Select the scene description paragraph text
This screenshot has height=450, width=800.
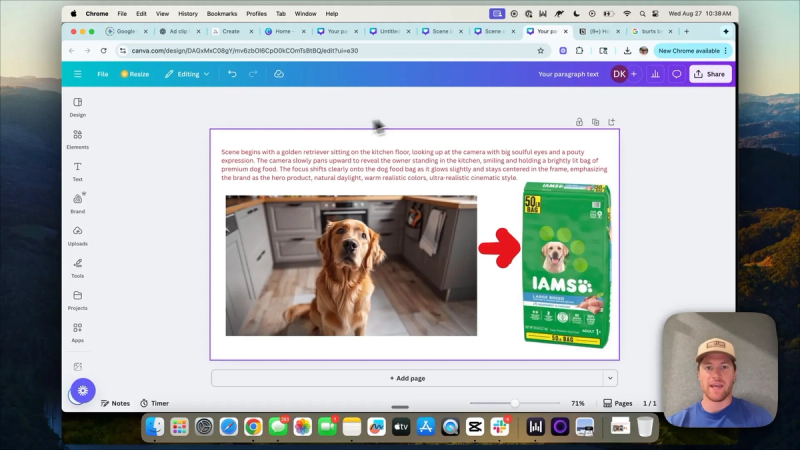click(414, 165)
